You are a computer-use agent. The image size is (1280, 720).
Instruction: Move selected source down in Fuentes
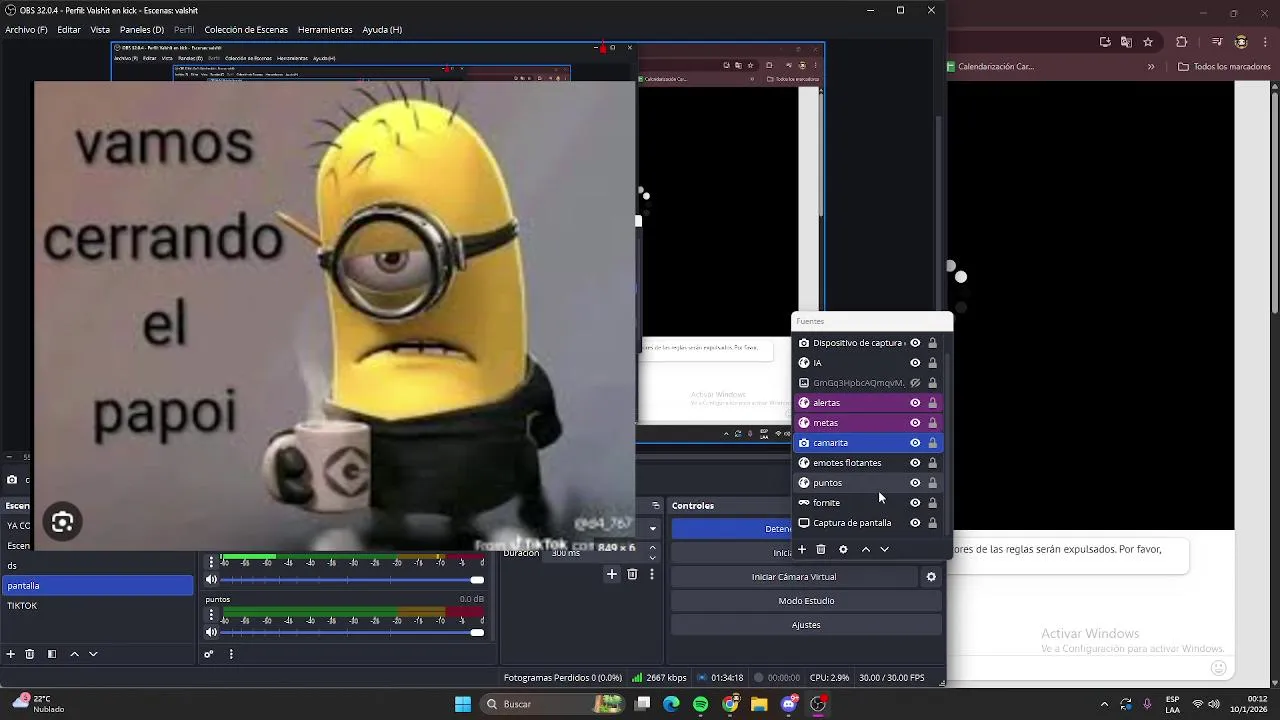pos(884,549)
